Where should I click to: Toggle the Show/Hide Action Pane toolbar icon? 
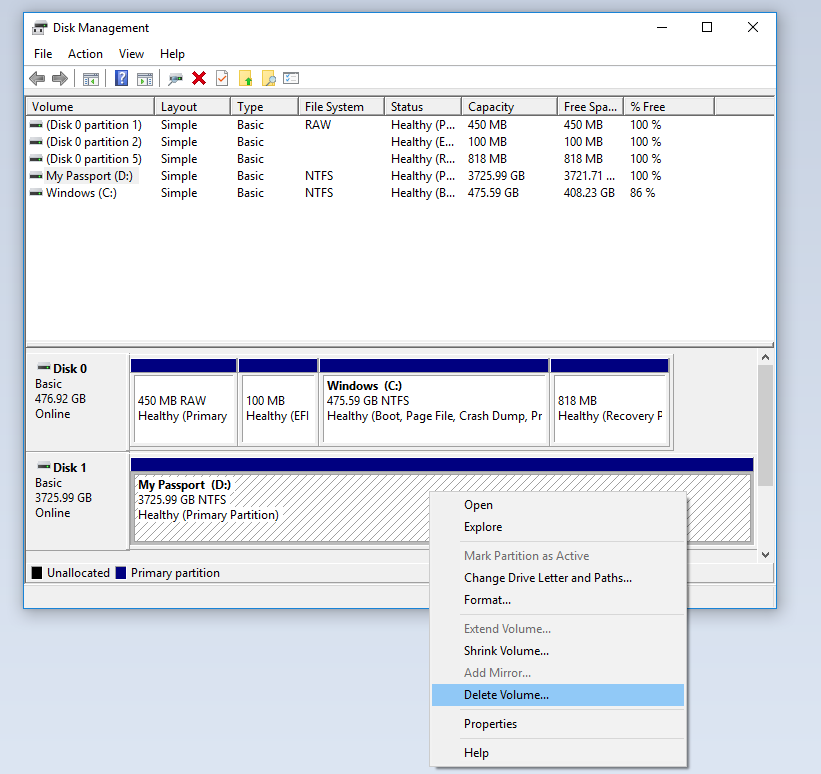[x=145, y=79]
